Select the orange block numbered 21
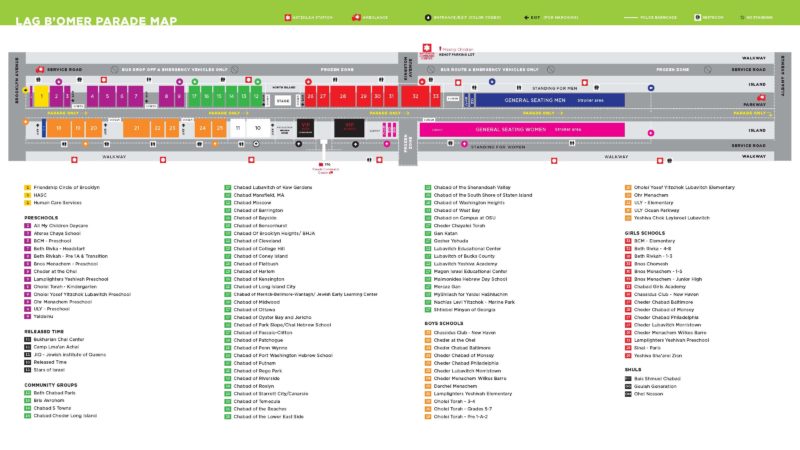Screen dimensions: 800x450 137,128
